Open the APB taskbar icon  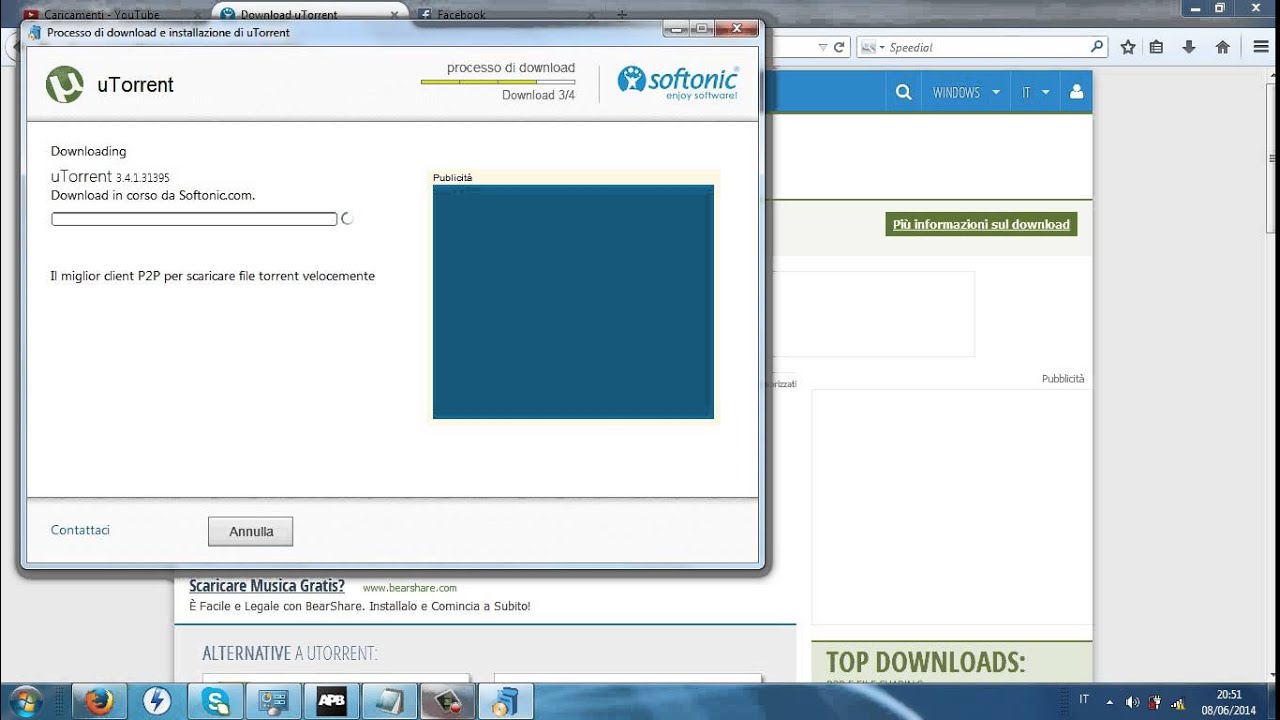coord(331,701)
